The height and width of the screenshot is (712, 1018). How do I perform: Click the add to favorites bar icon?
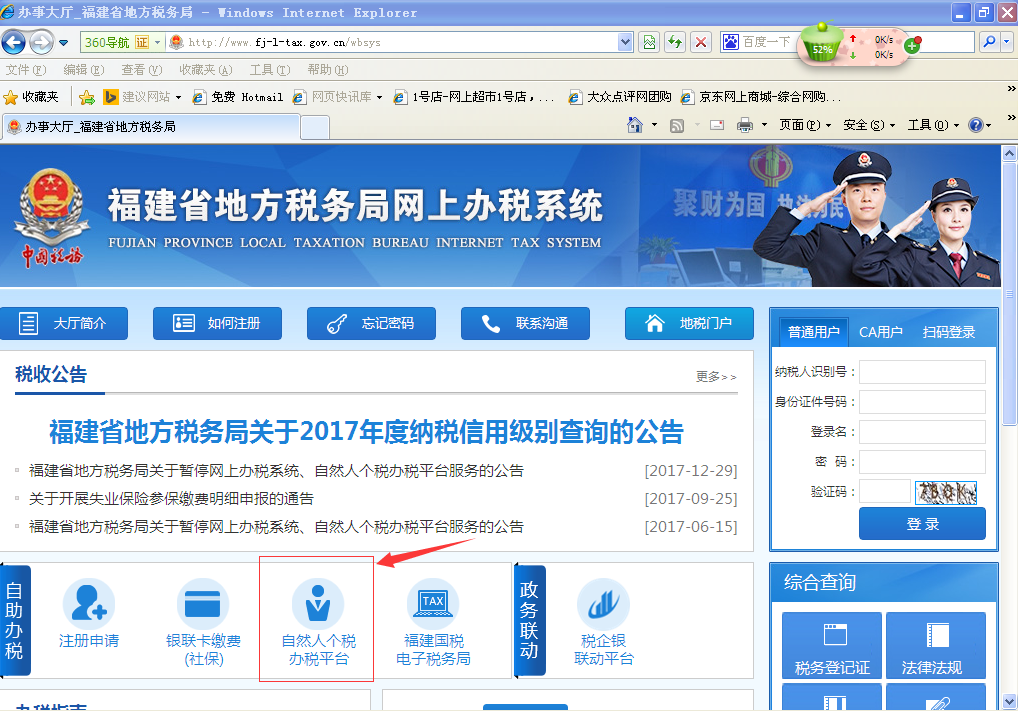[x=86, y=97]
